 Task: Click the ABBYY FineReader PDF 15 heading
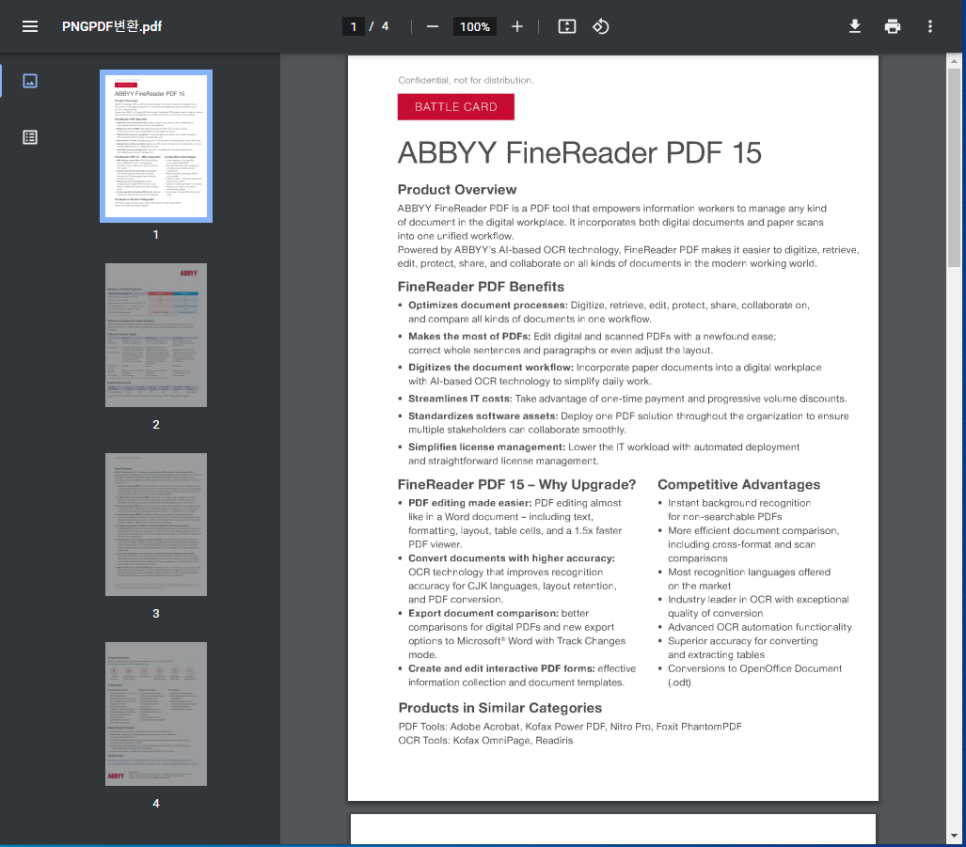tap(580, 153)
